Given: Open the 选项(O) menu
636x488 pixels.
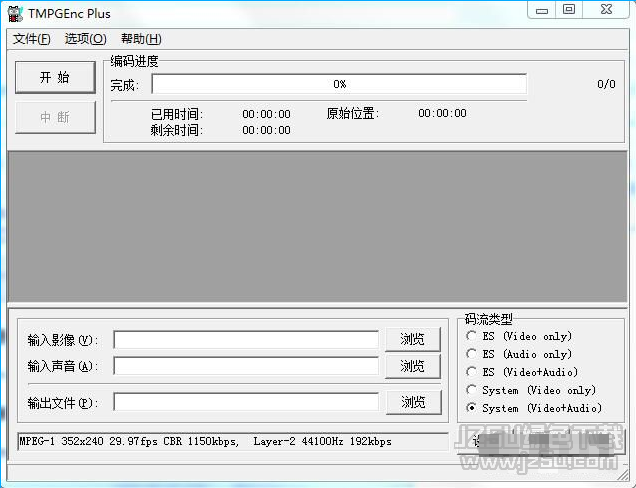Looking at the screenshot, I should 86,39.
